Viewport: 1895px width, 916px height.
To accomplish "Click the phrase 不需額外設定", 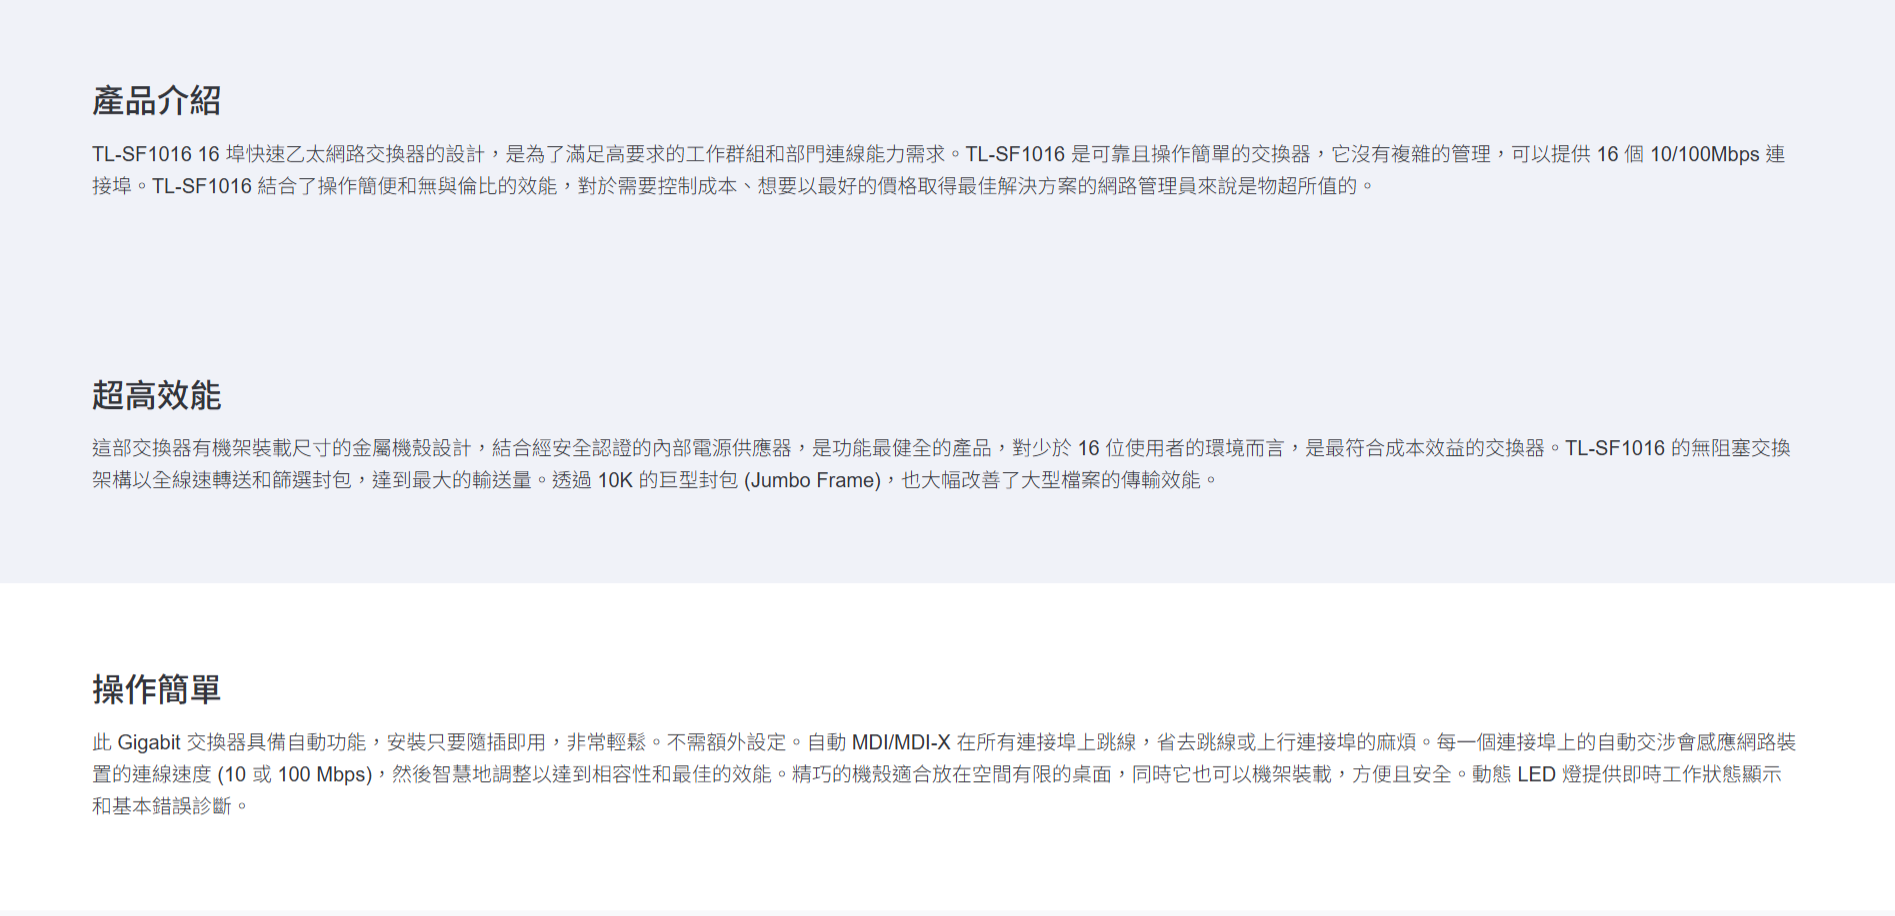I will tap(727, 742).
